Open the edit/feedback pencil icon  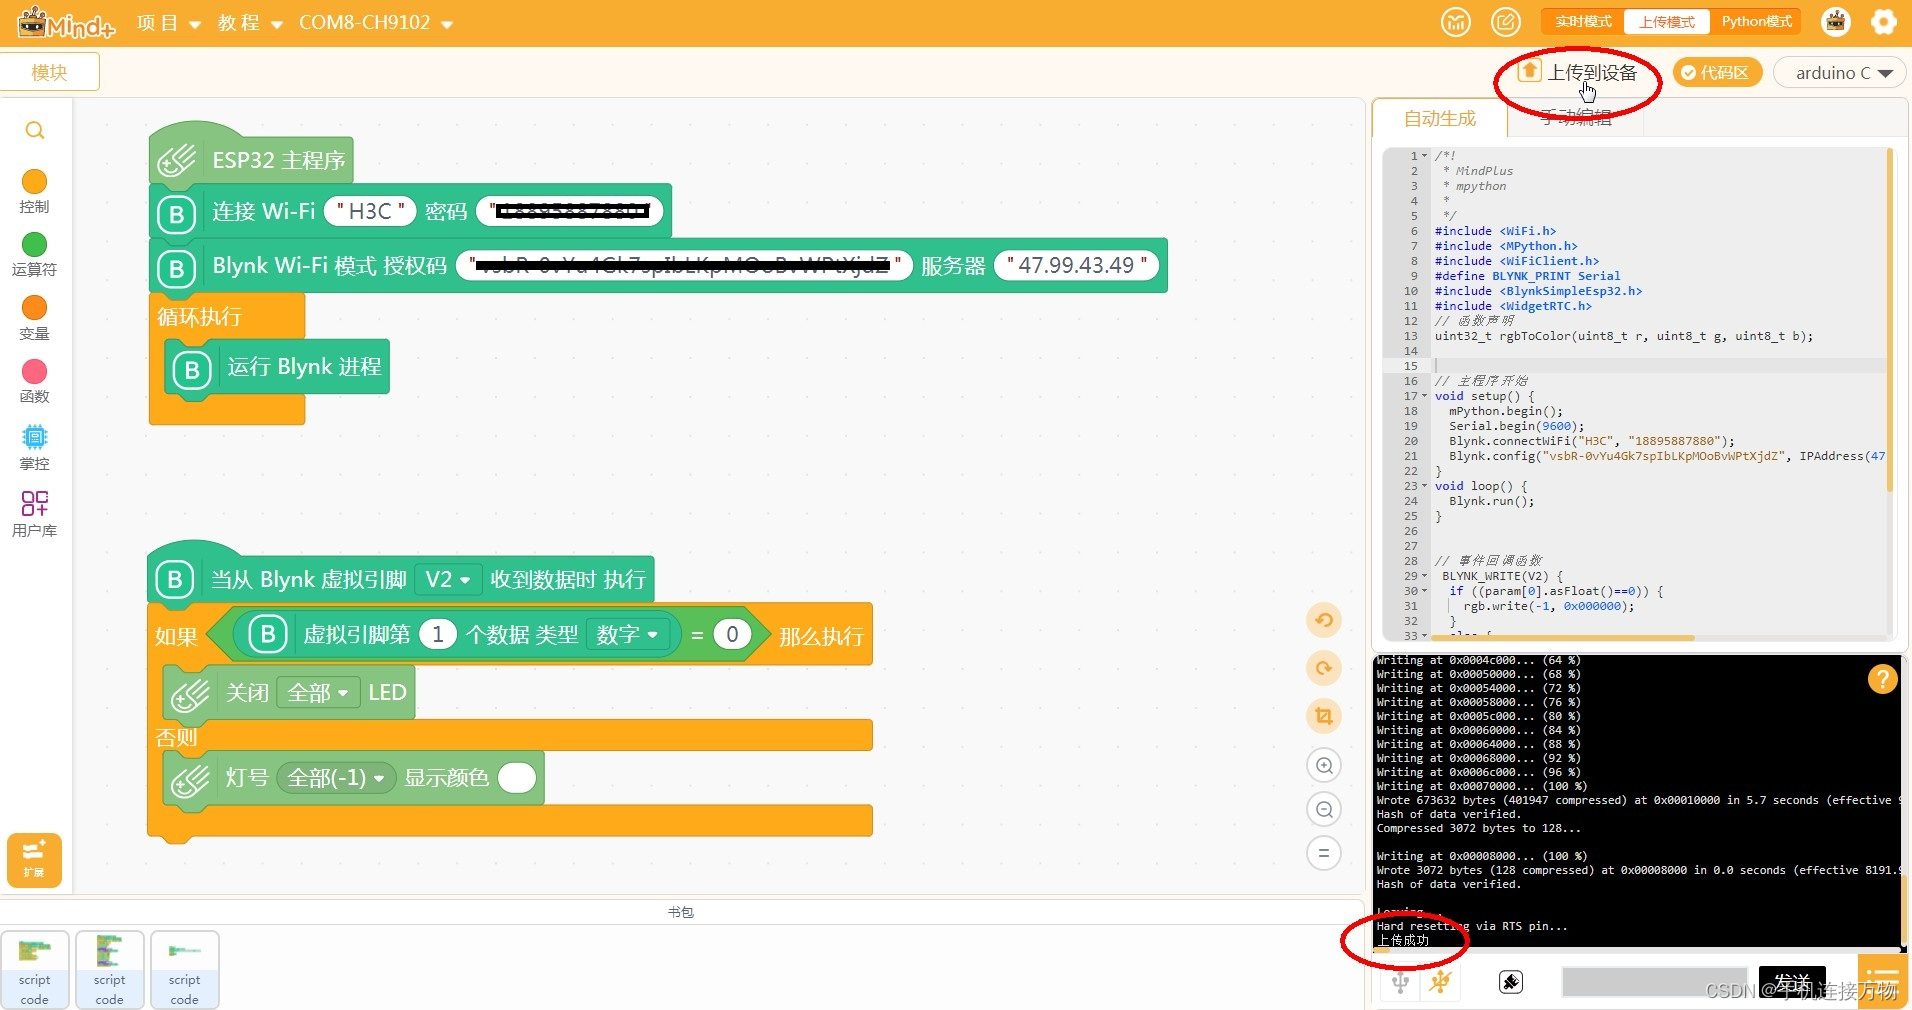(x=1506, y=22)
